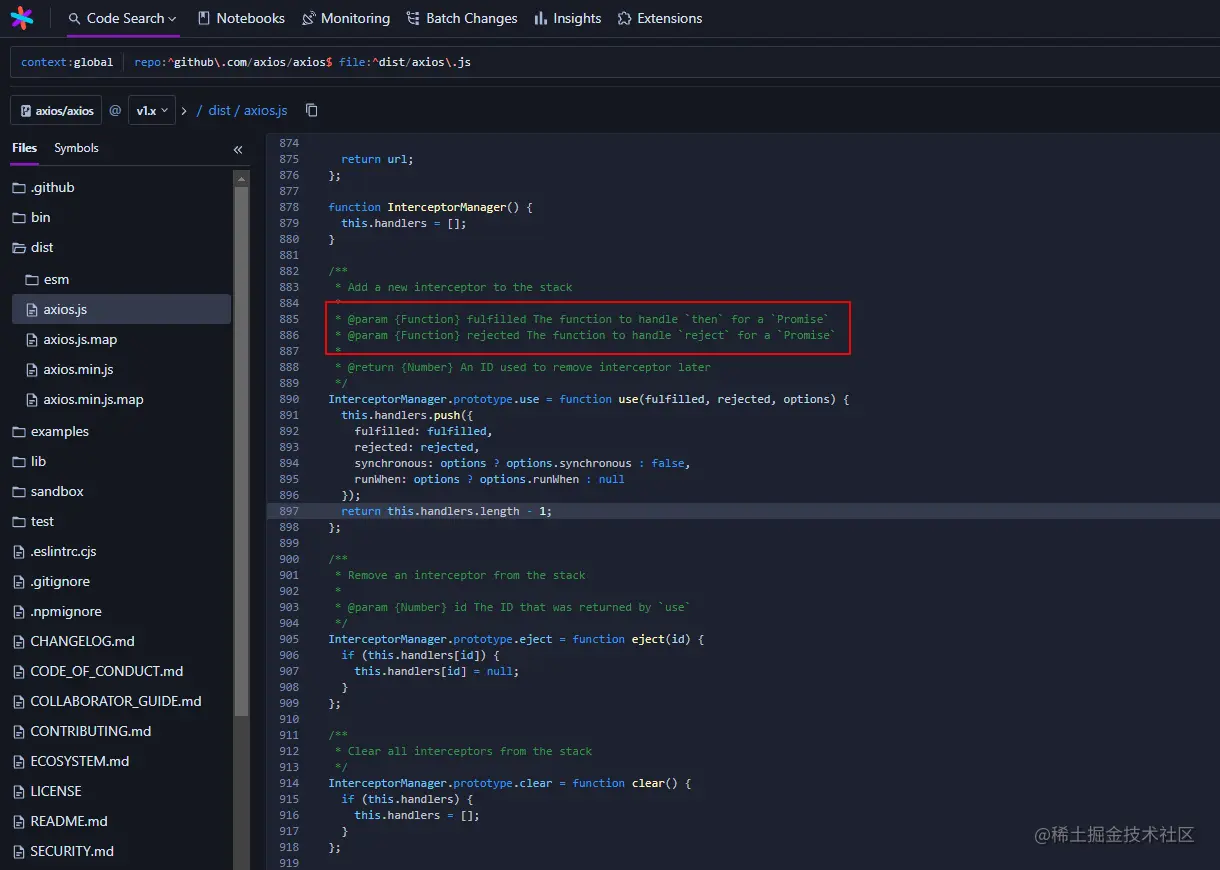The image size is (1220, 870).
Task: Copy the file path to clipboard
Action: tap(312, 110)
